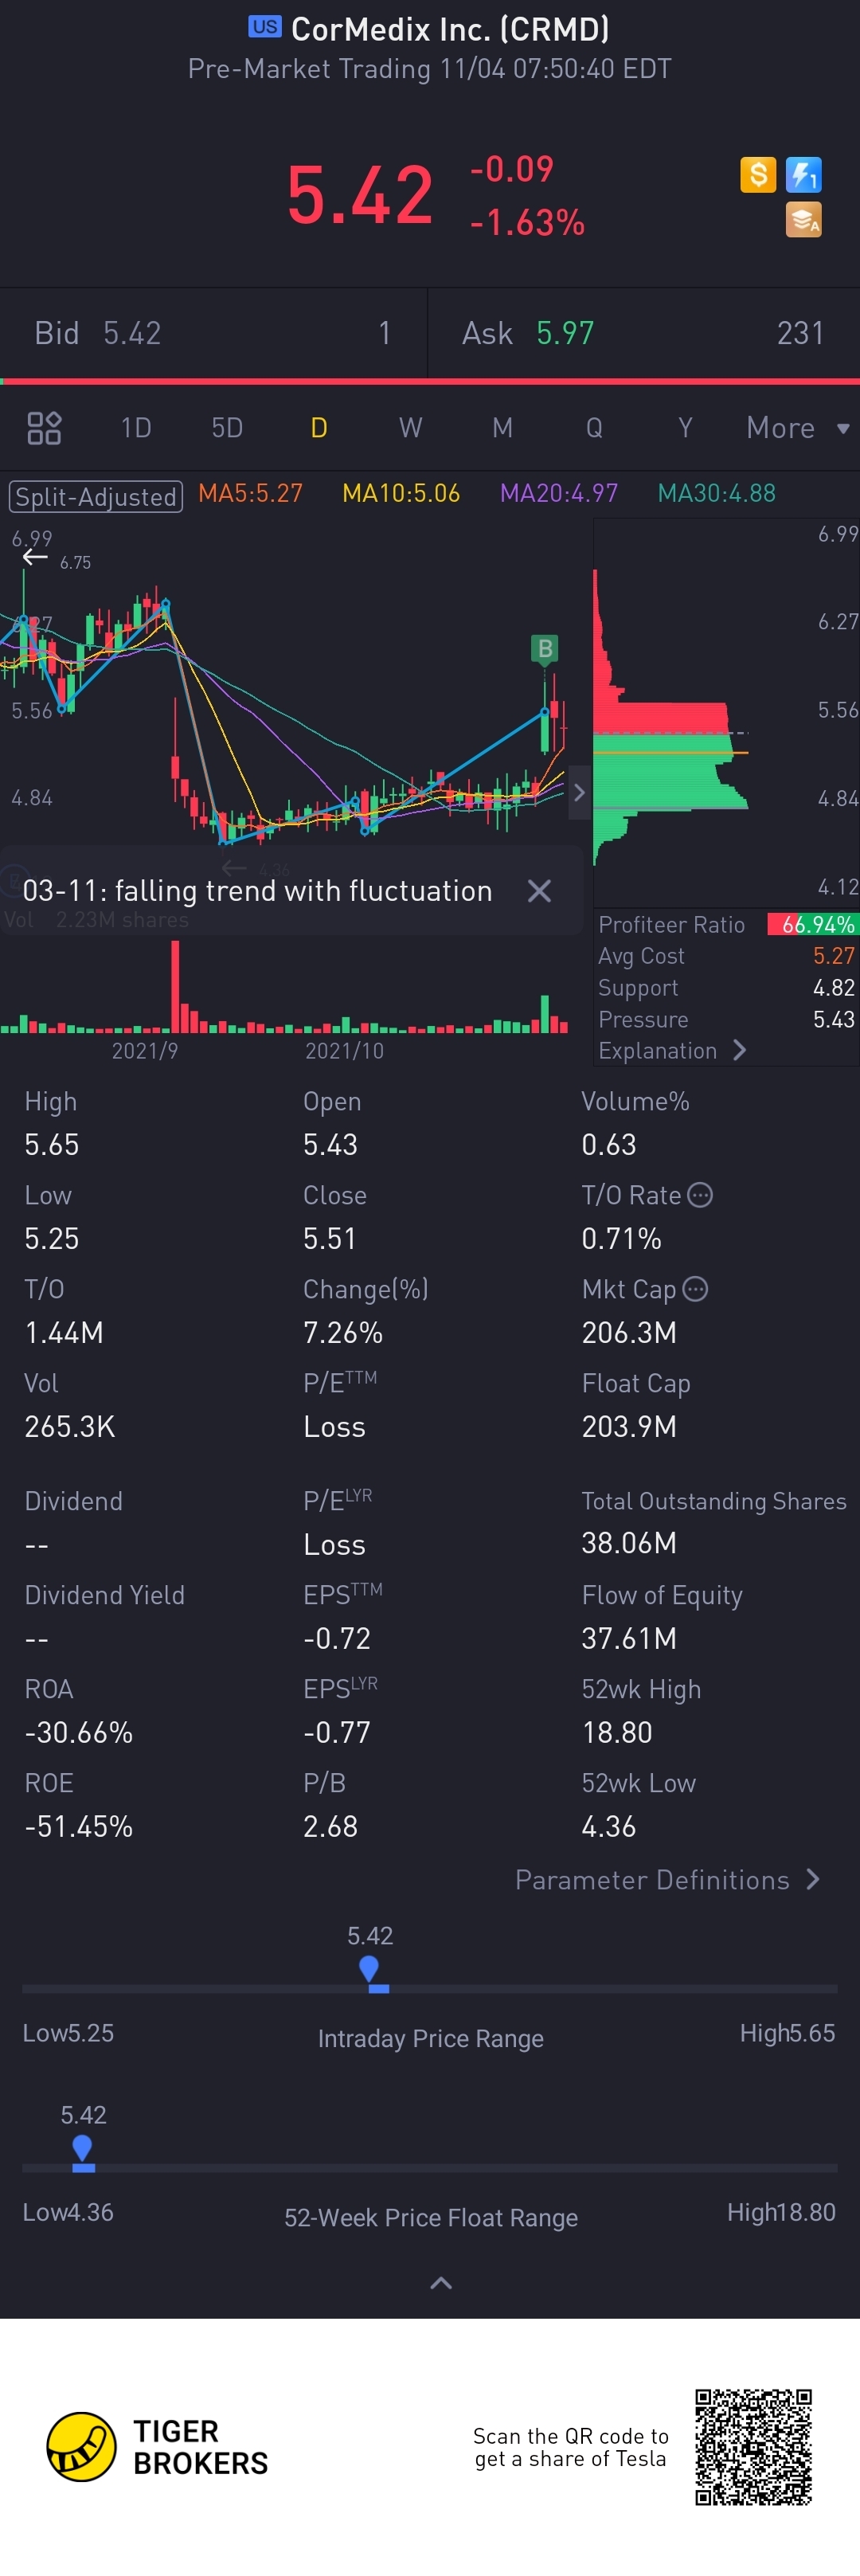Tap the QR code image

pyautogui.click(x=754, y=2447)
